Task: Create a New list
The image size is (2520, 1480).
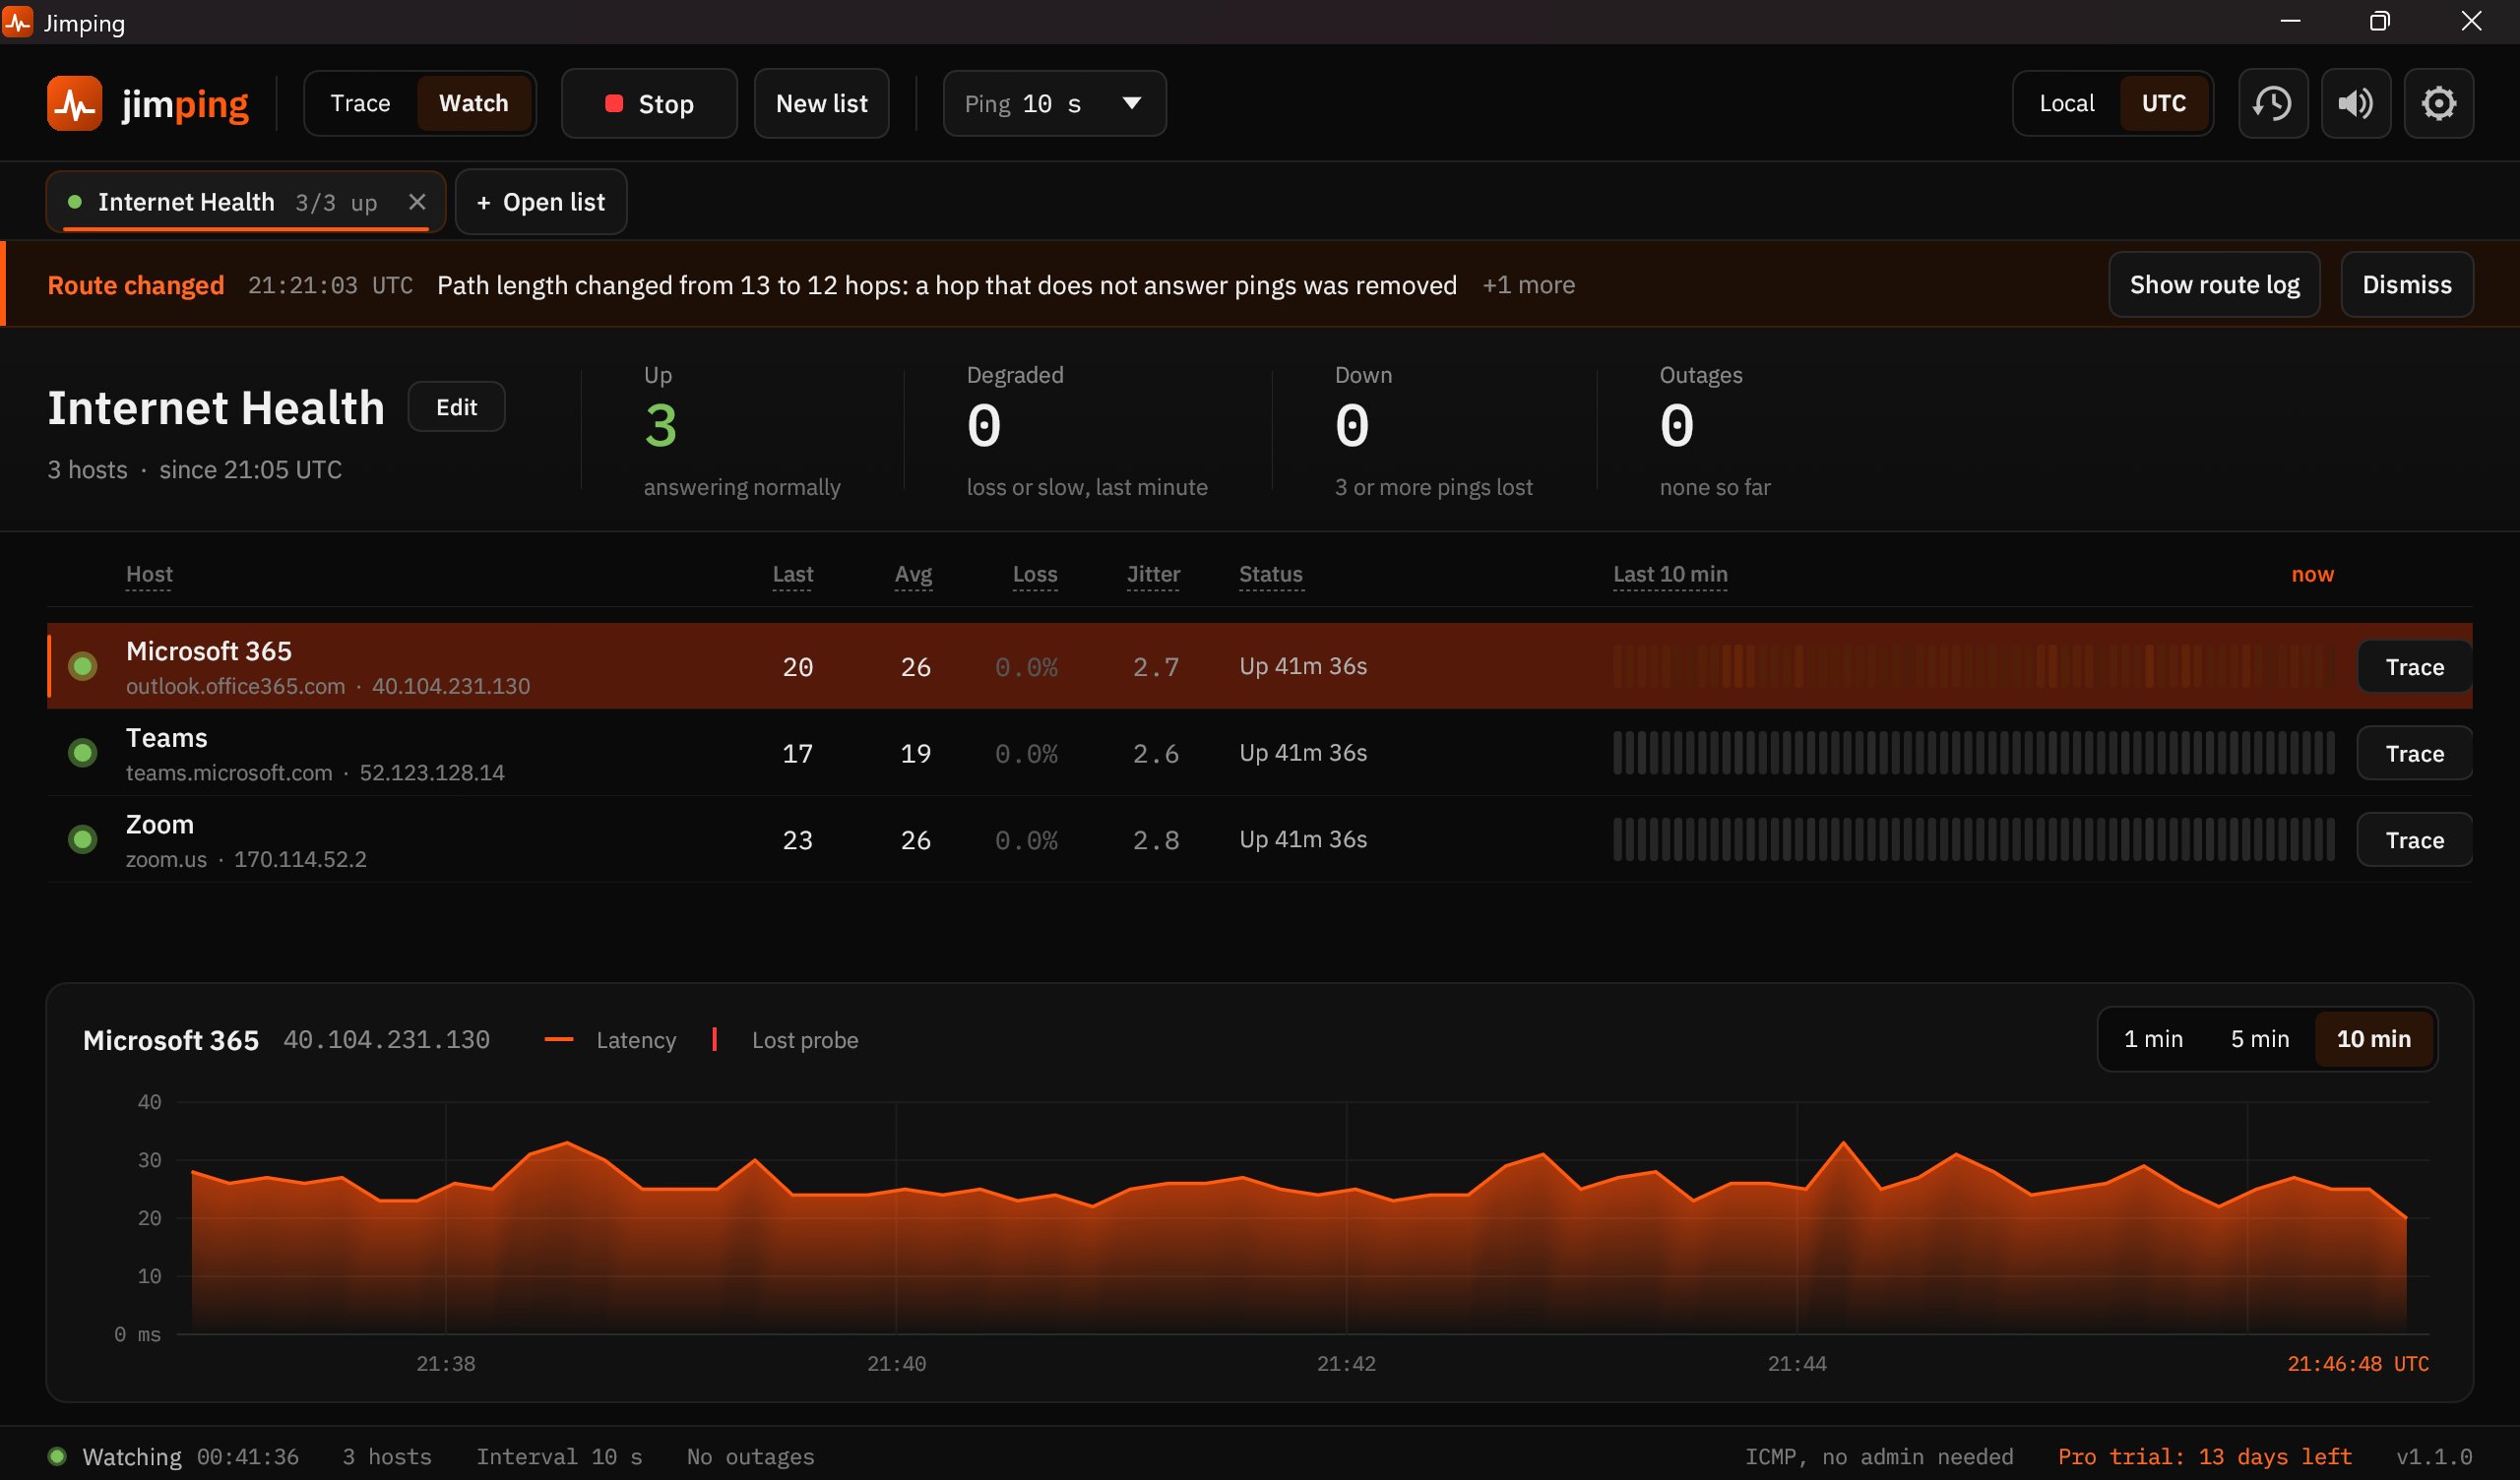Action: tap(821, 103)
